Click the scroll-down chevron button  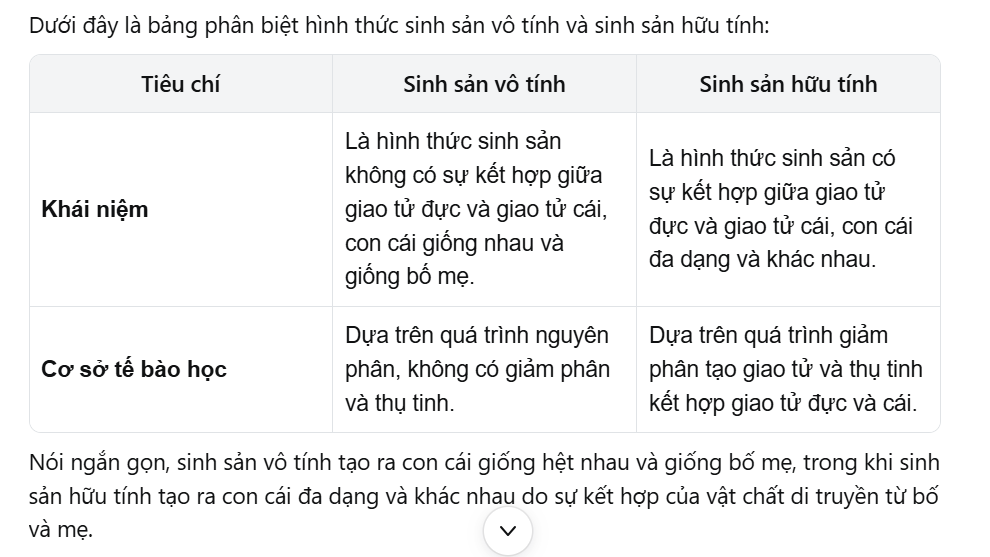[508, 531]
